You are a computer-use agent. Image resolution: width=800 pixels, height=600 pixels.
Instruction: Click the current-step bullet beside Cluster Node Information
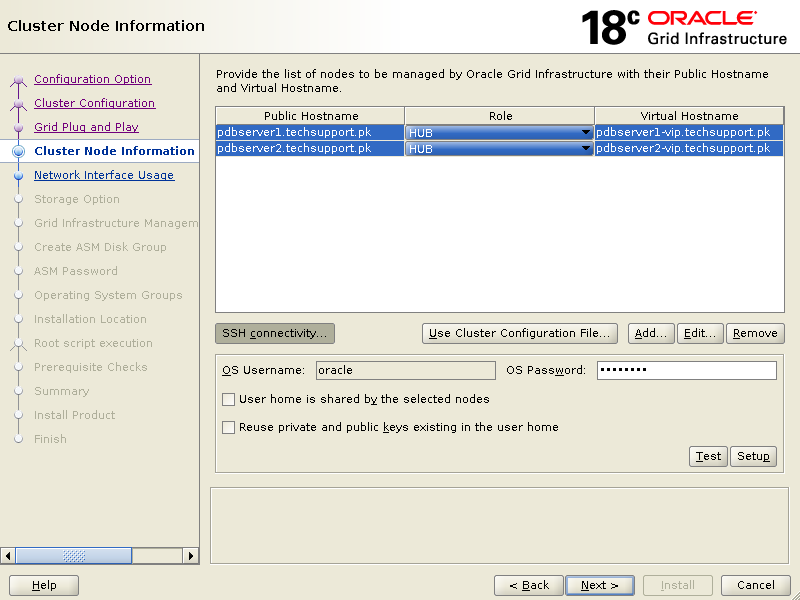[18, 151]
